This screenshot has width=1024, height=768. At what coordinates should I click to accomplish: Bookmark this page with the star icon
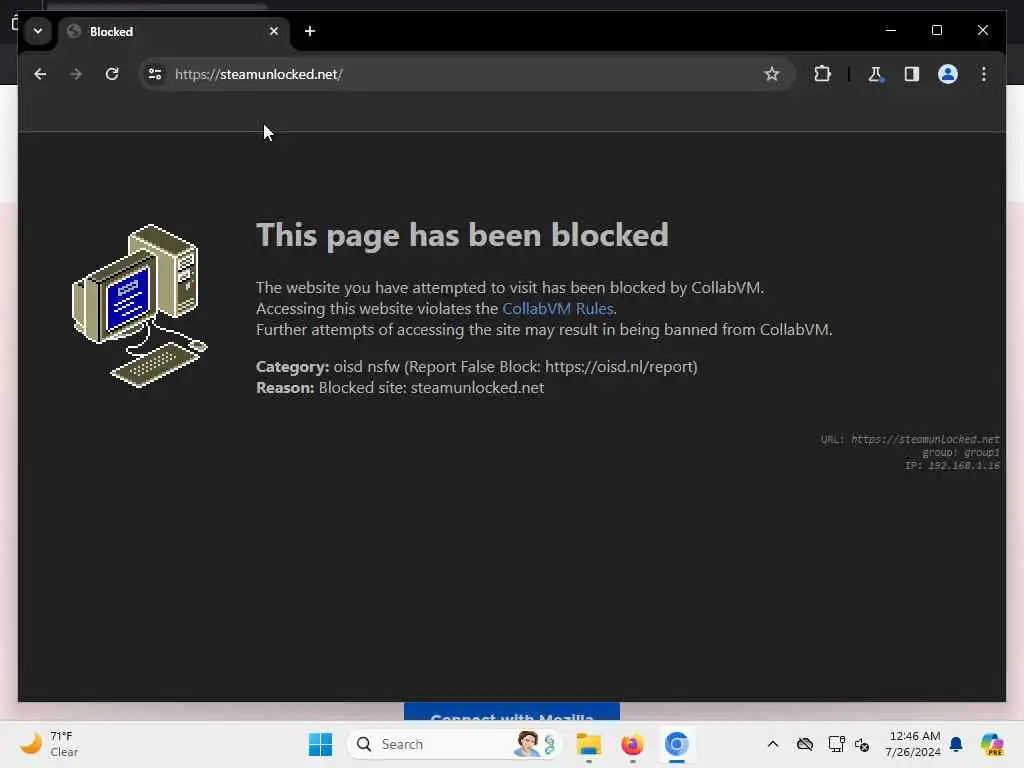771,74
